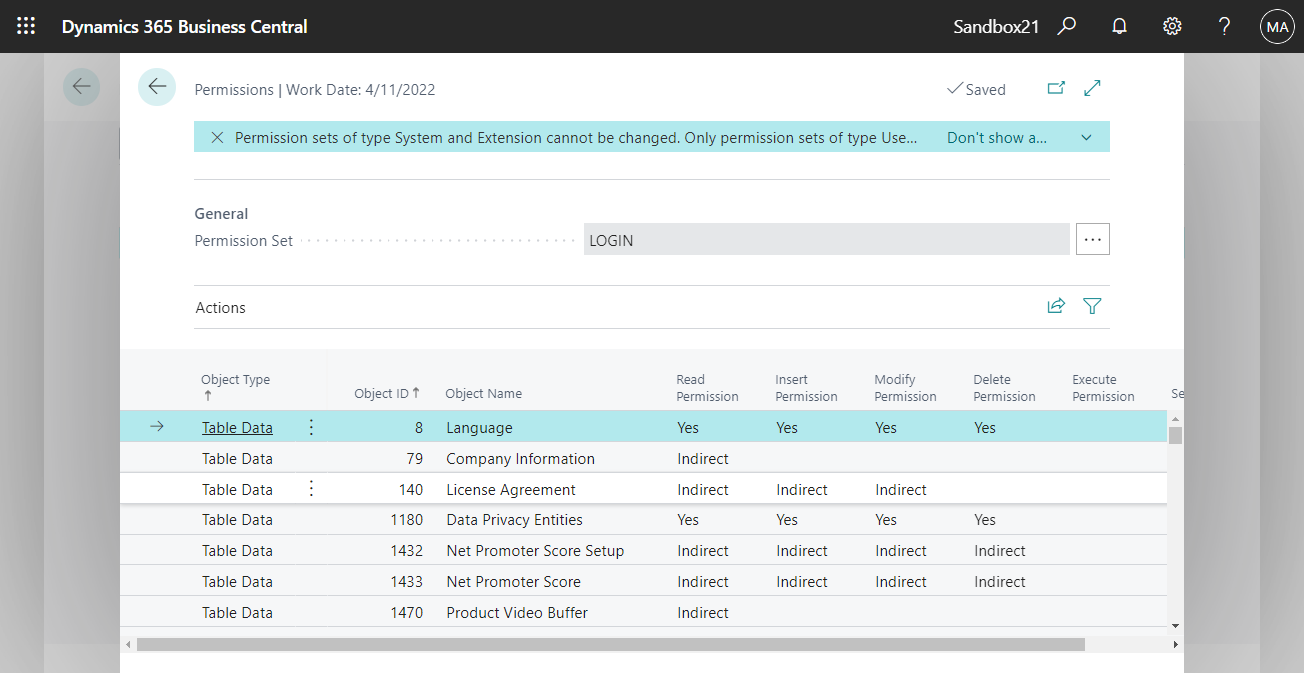1304x673 pixels.
Task: Go back using the Permissions page arrow
Action: click(x=157, y=88)
